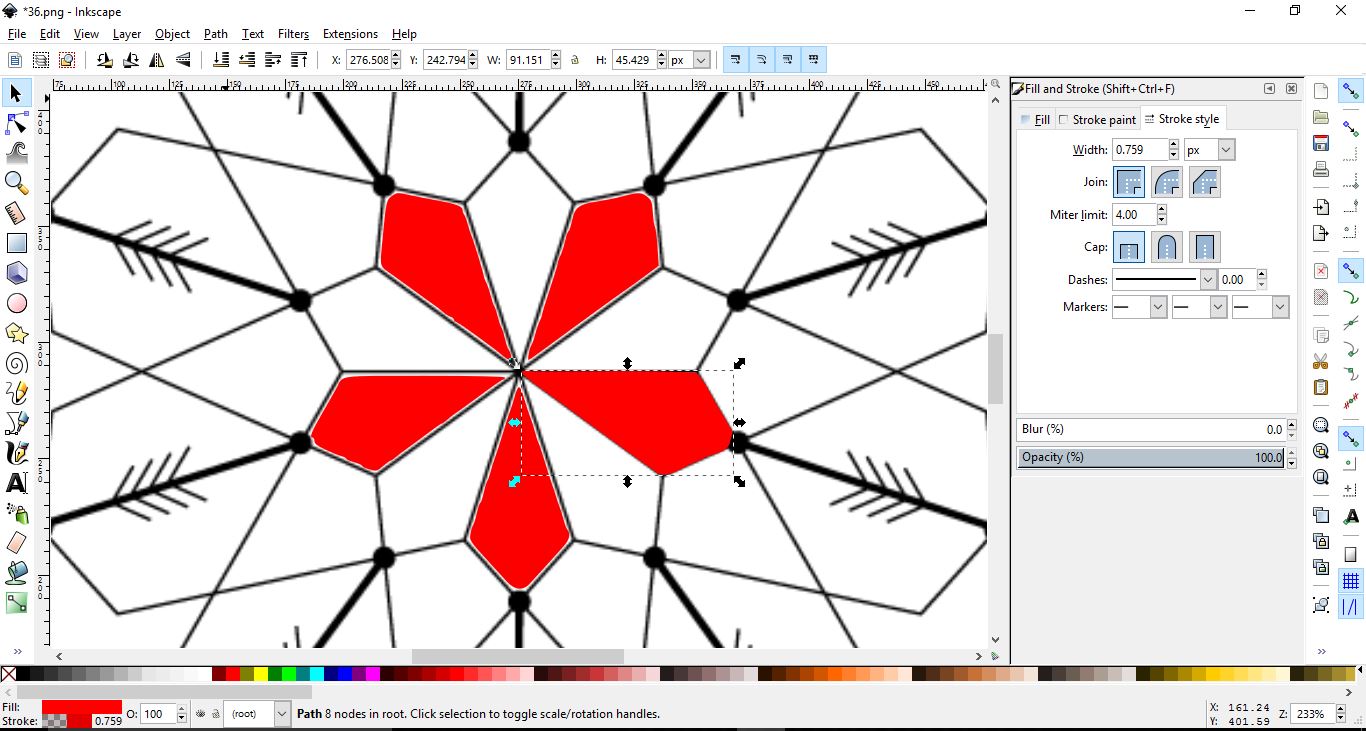Image resolution: width=1366 pixels, height=731 pixels.
Task: Select the Rectangle tool
Action: coord(16,243)
